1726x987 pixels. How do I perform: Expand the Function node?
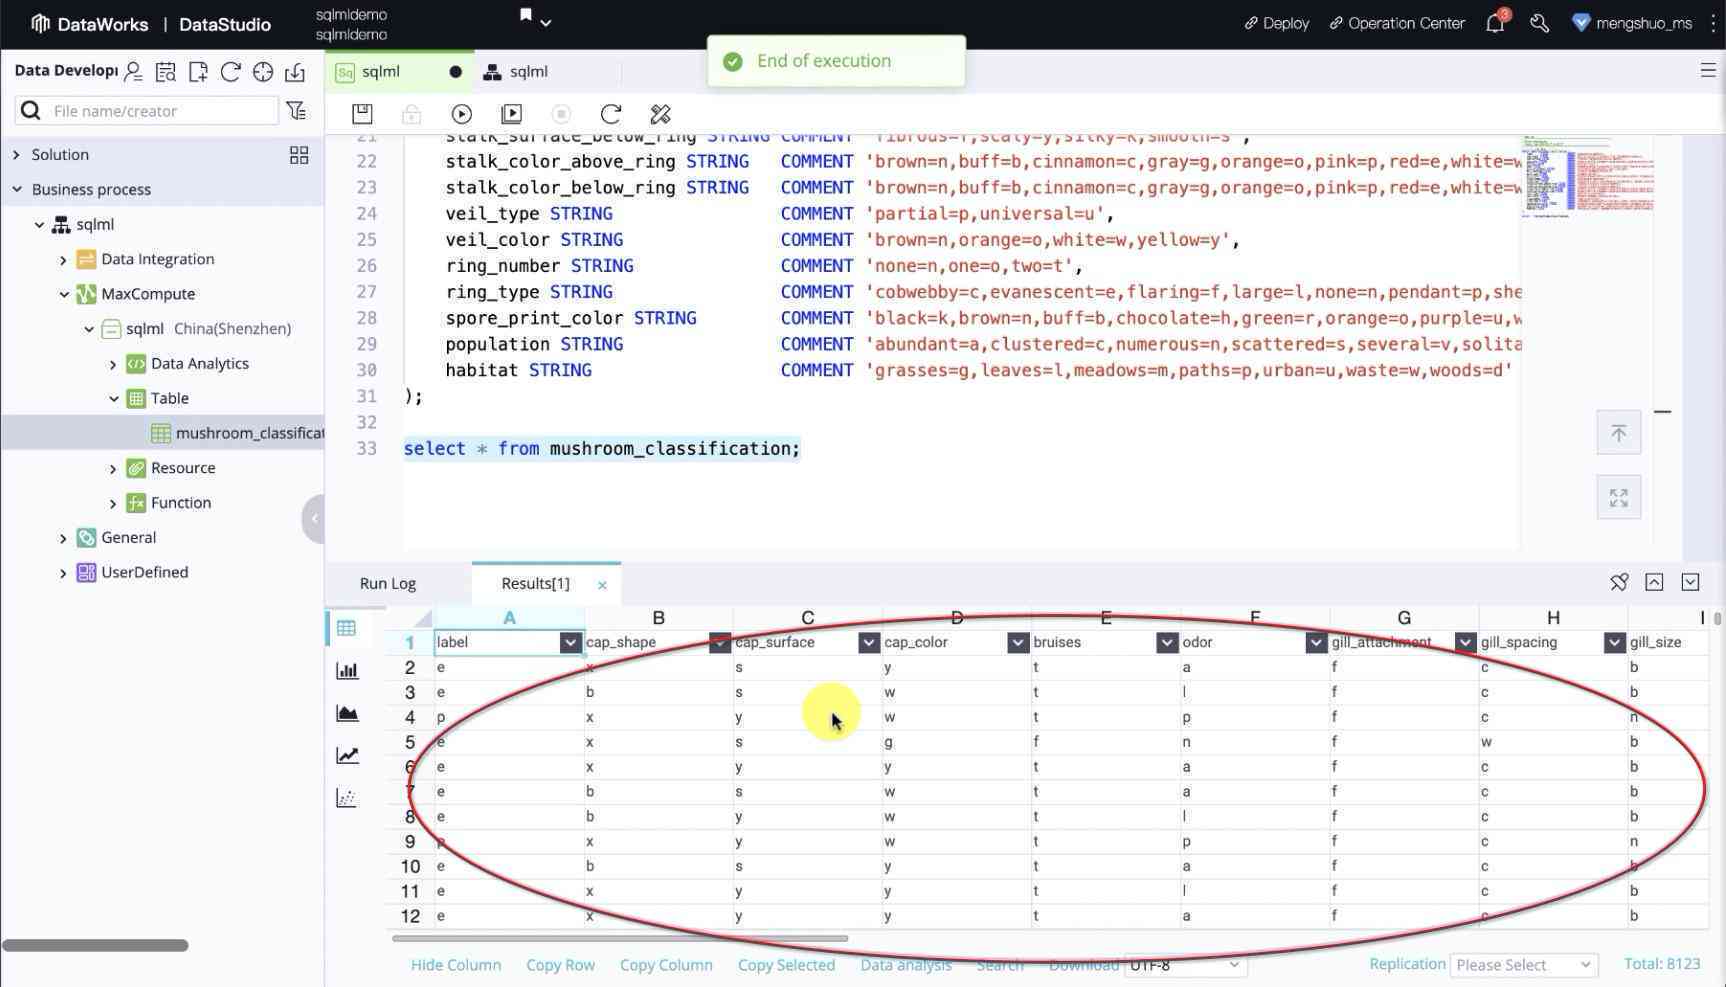(113, 503)
